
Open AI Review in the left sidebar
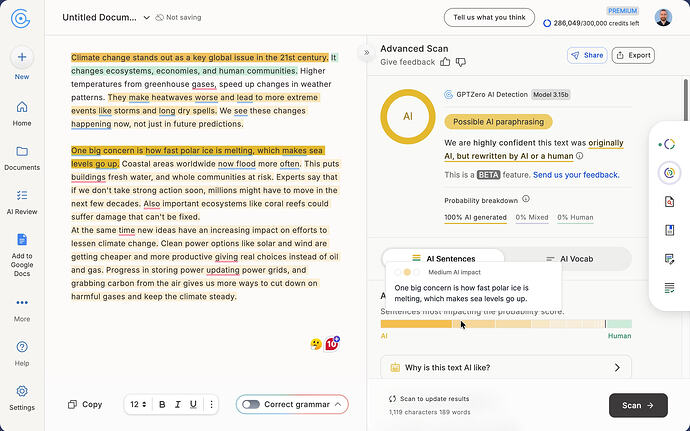coord(22,203)
